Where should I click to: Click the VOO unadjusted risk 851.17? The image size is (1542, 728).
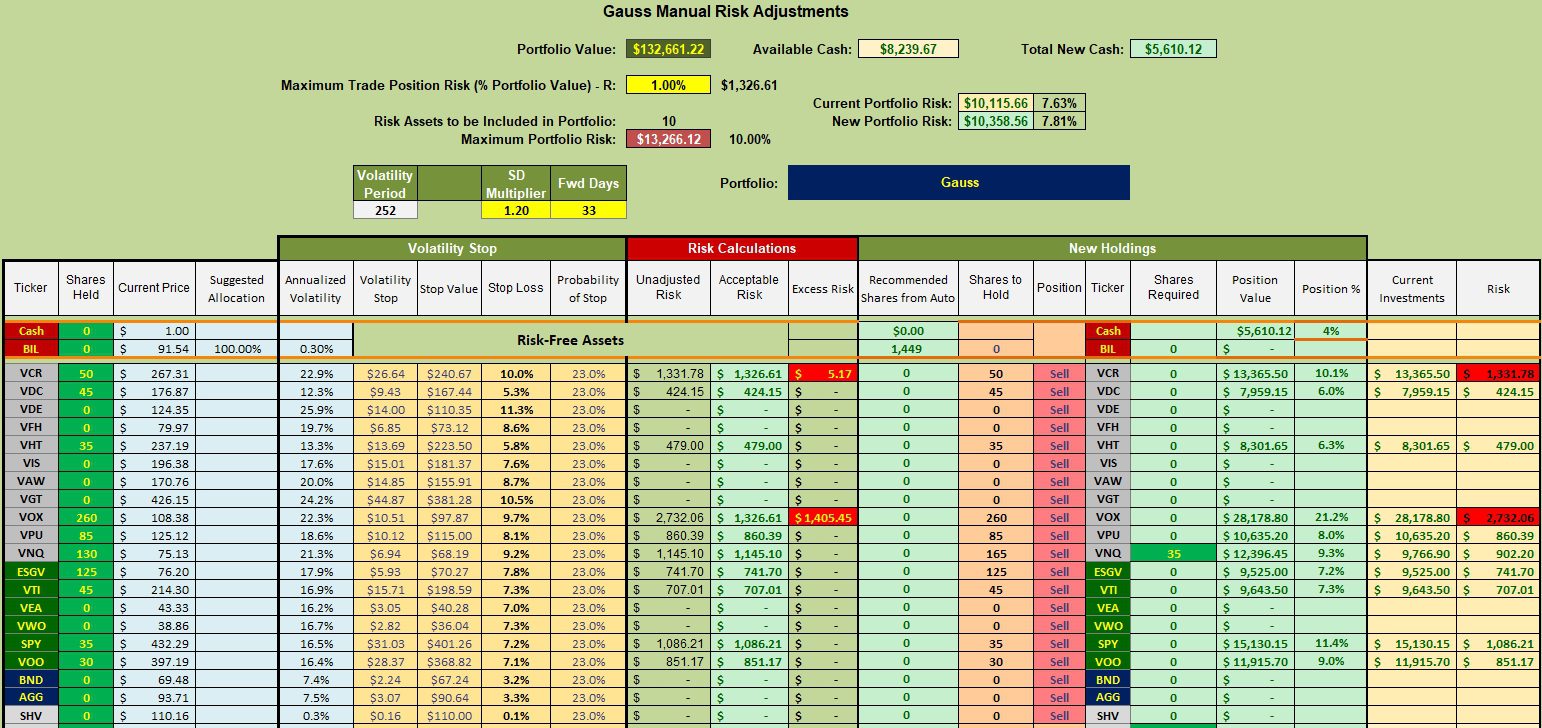(668, 661)
